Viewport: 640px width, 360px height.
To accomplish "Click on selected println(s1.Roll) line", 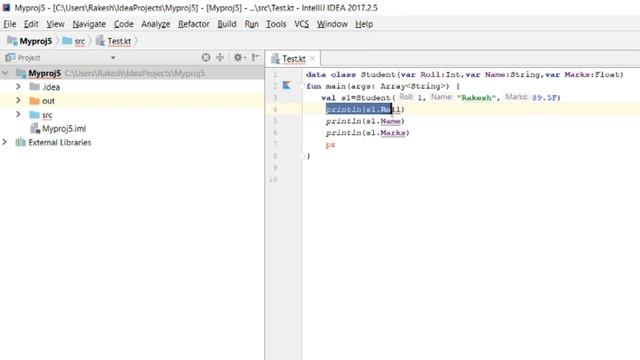I will pos(365,109).
